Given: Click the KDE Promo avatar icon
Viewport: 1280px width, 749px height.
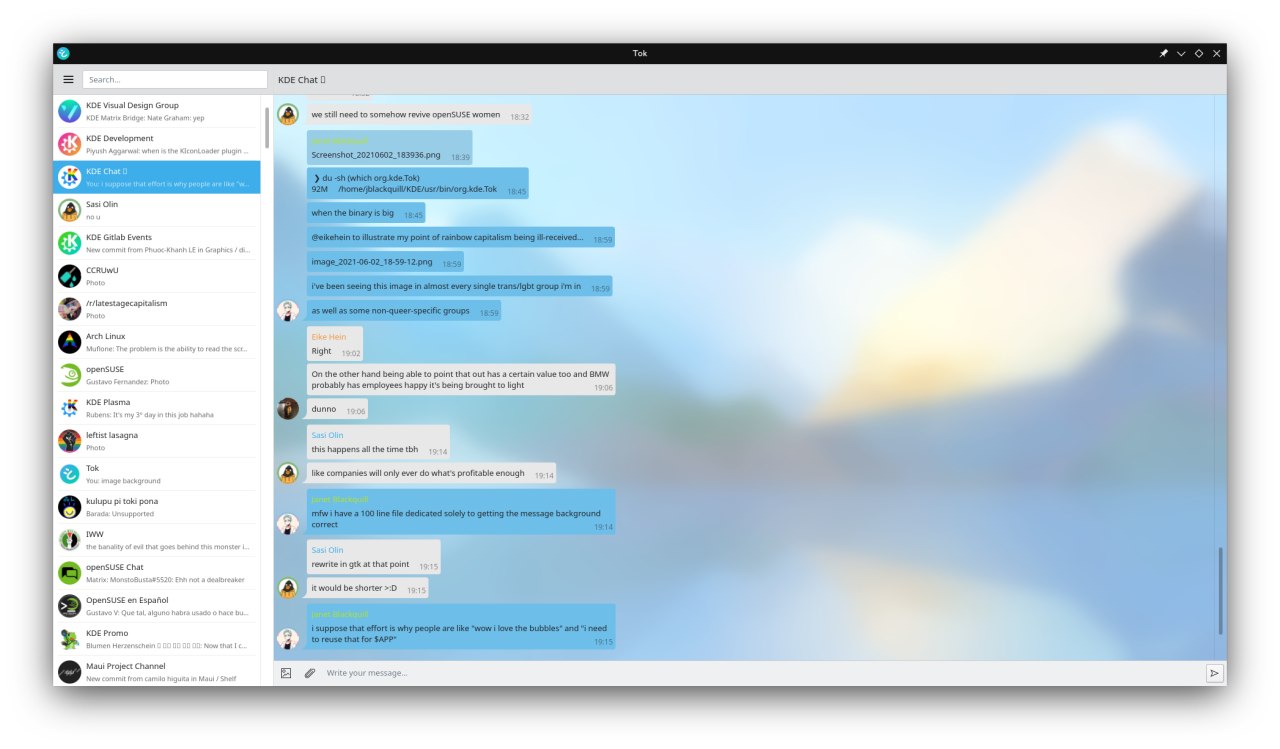Looking at the screenshot, I should [69, 639].
